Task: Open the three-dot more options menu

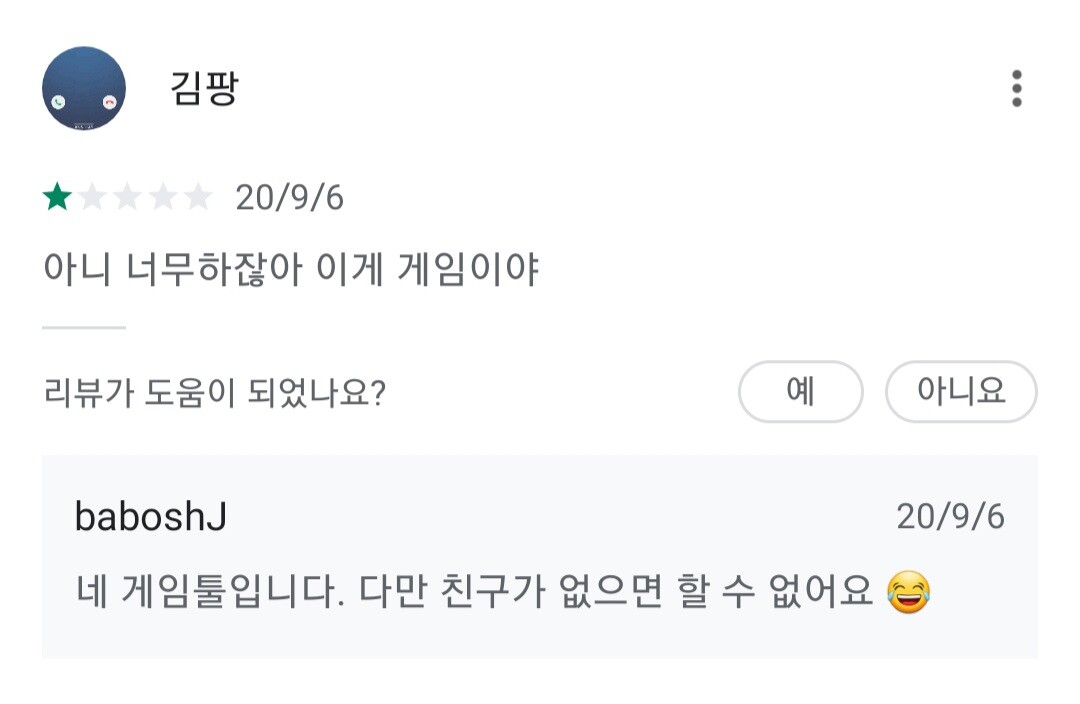Action: point(1016,89)
